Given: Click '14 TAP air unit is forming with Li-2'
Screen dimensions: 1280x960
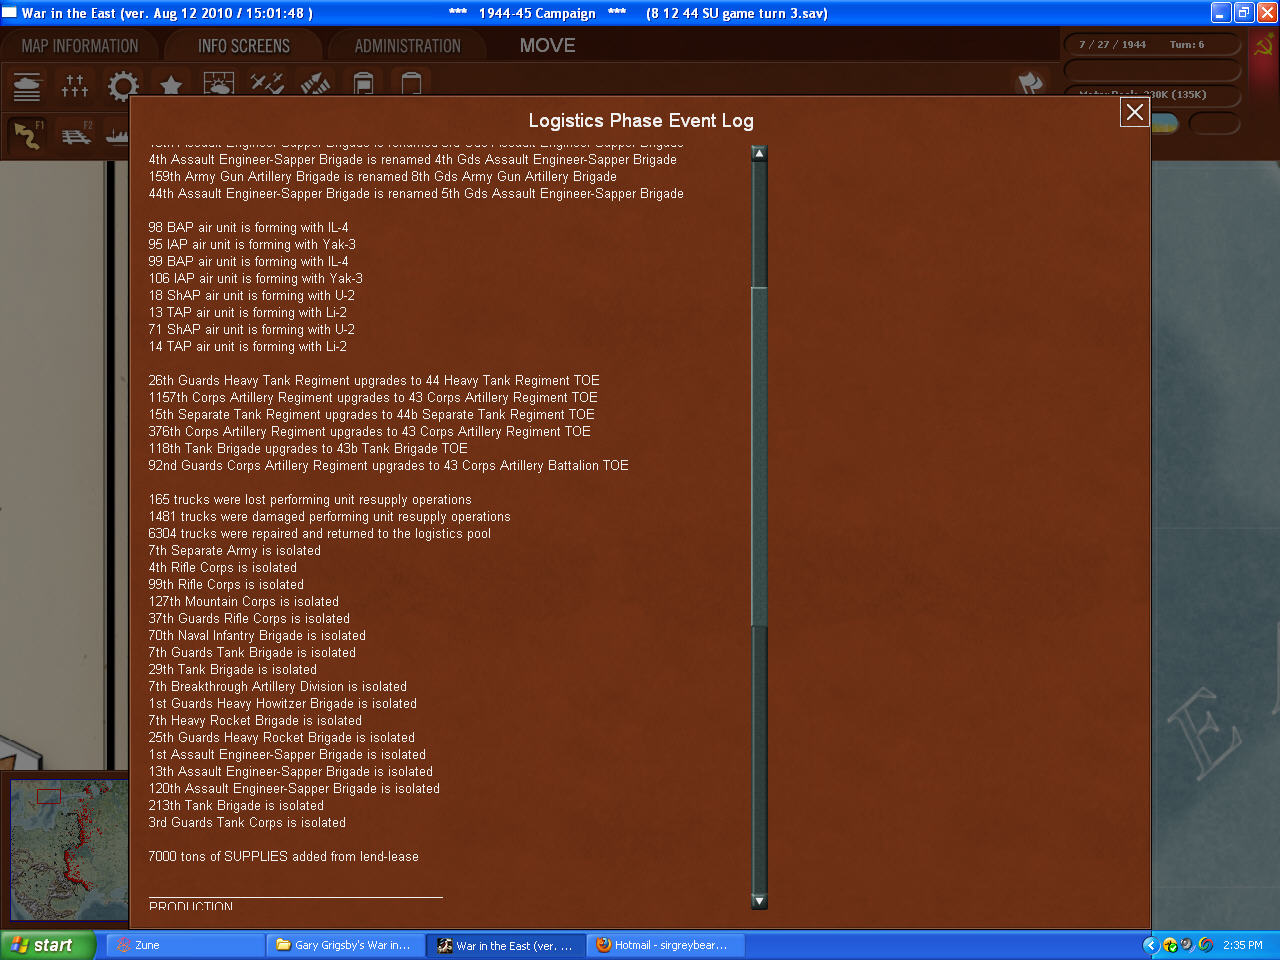Looking at the screenshot, I should [x=248, y=347].
